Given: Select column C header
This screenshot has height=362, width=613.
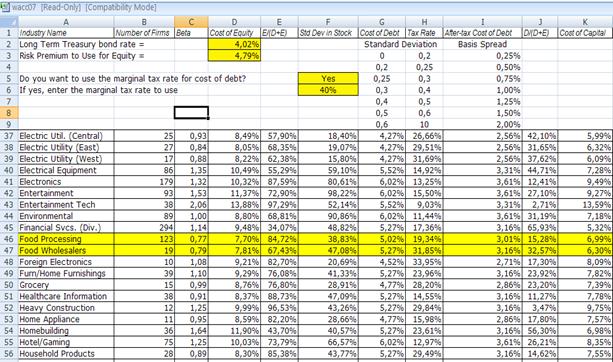Looking at the screenshot, I should click(x=191, y=22).
